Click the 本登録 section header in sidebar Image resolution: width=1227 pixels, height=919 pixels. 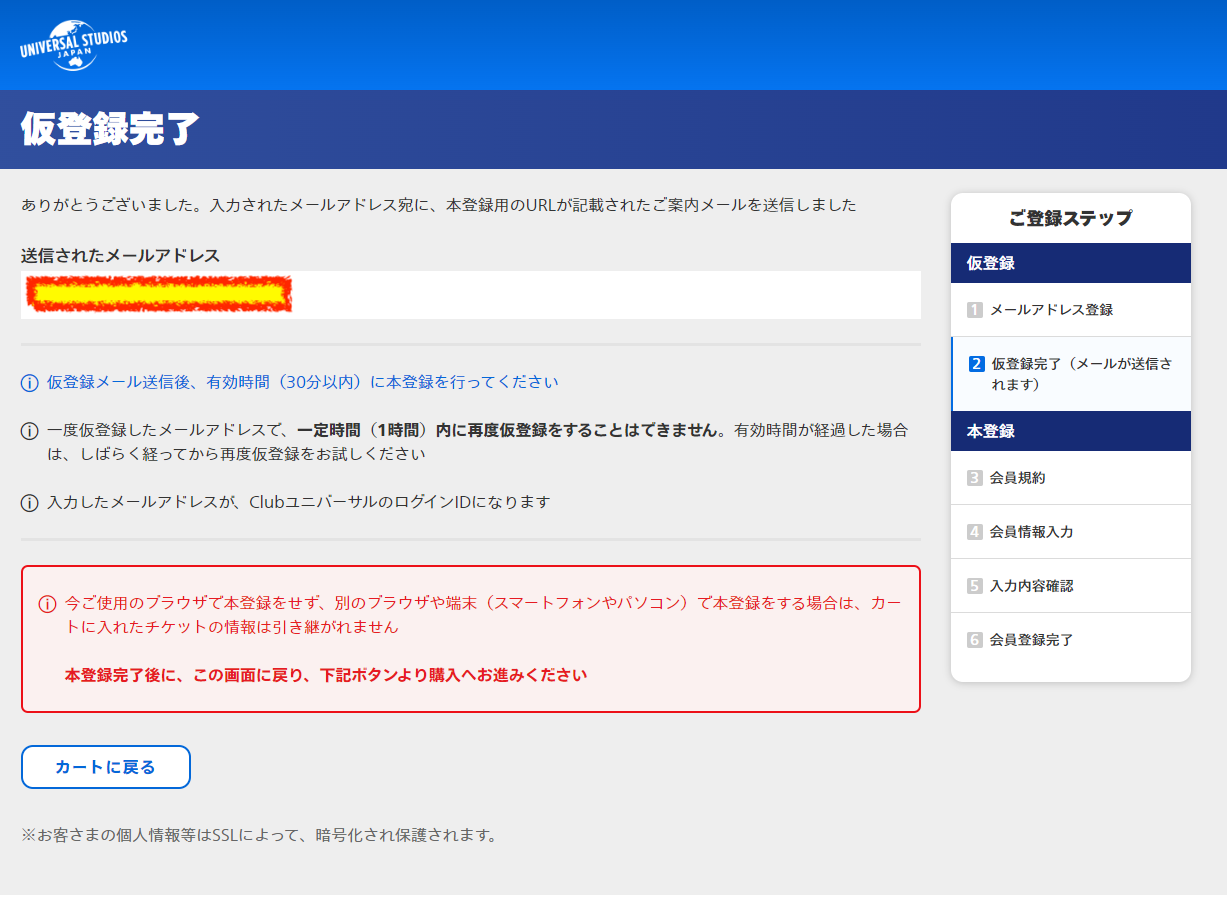pyautogui.click(x=1071, y=431)
